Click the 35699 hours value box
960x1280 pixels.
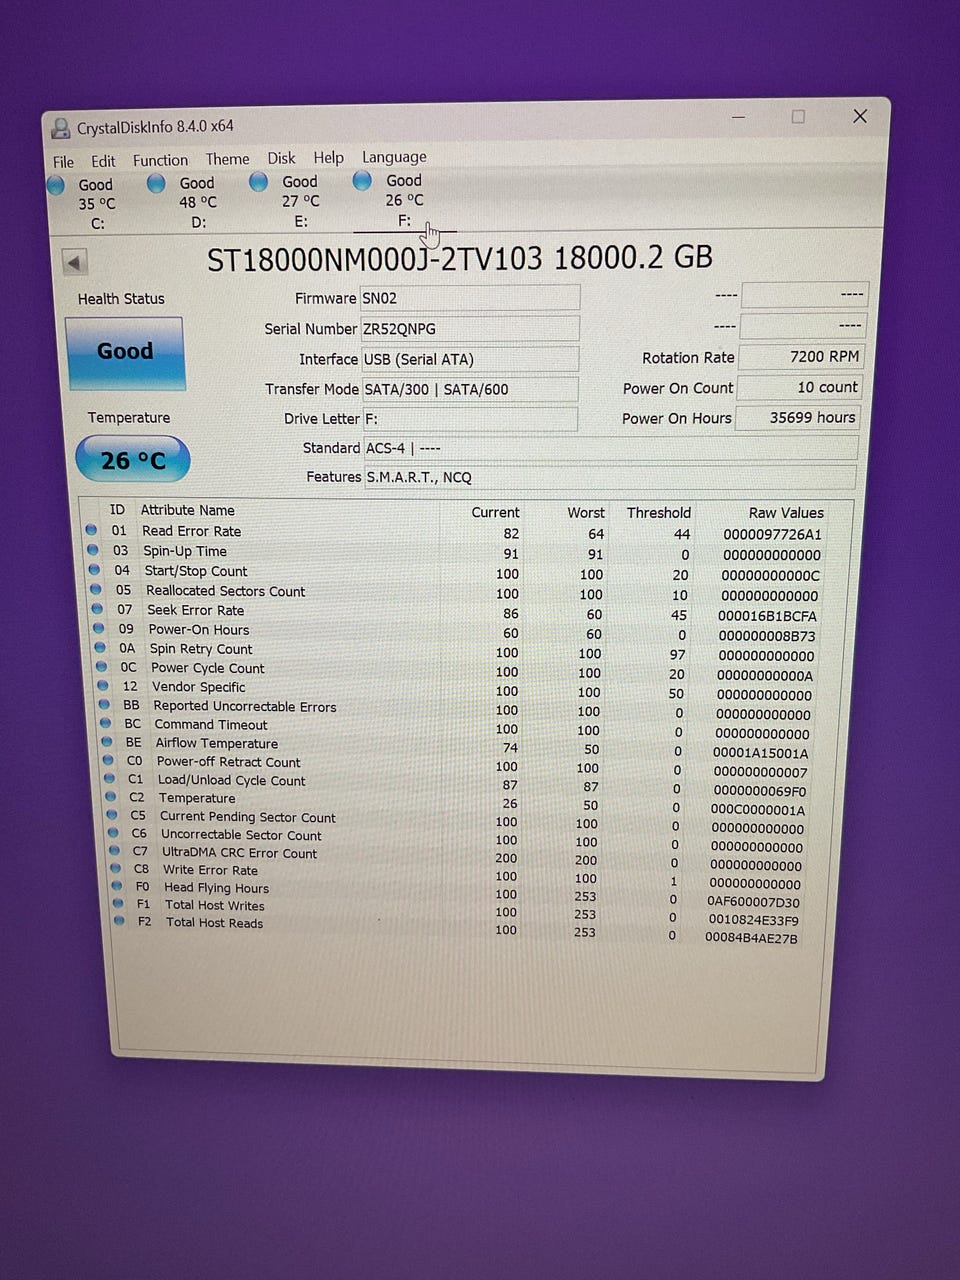798,417
